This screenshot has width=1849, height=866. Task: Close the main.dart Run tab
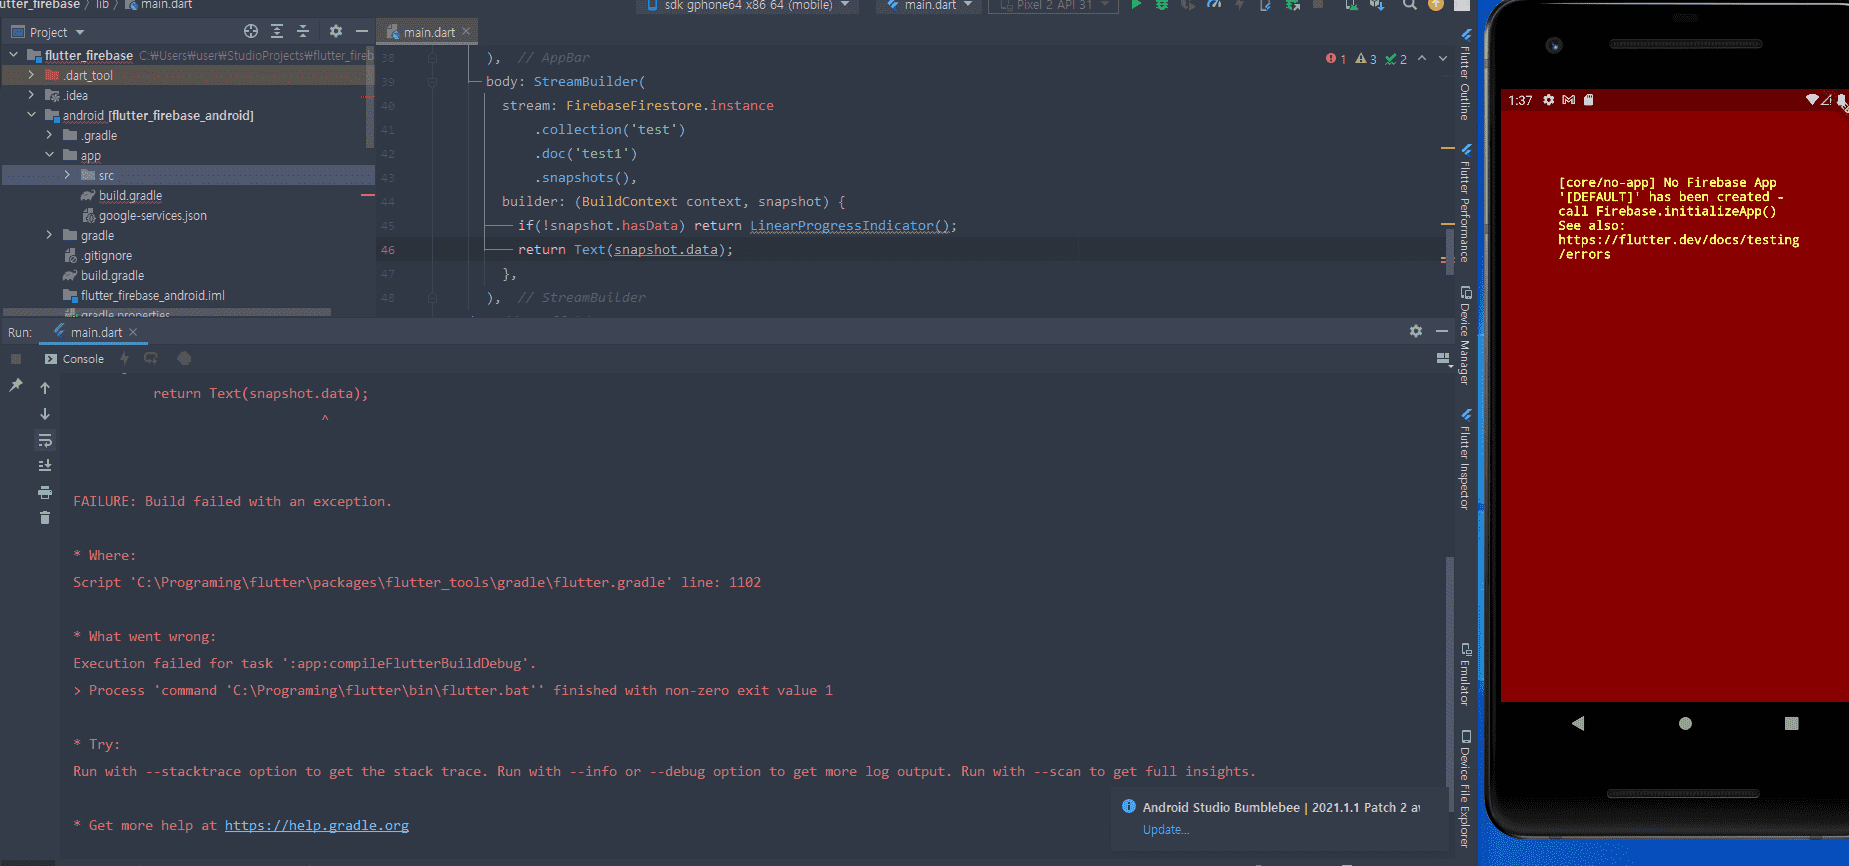coord(133,332)
